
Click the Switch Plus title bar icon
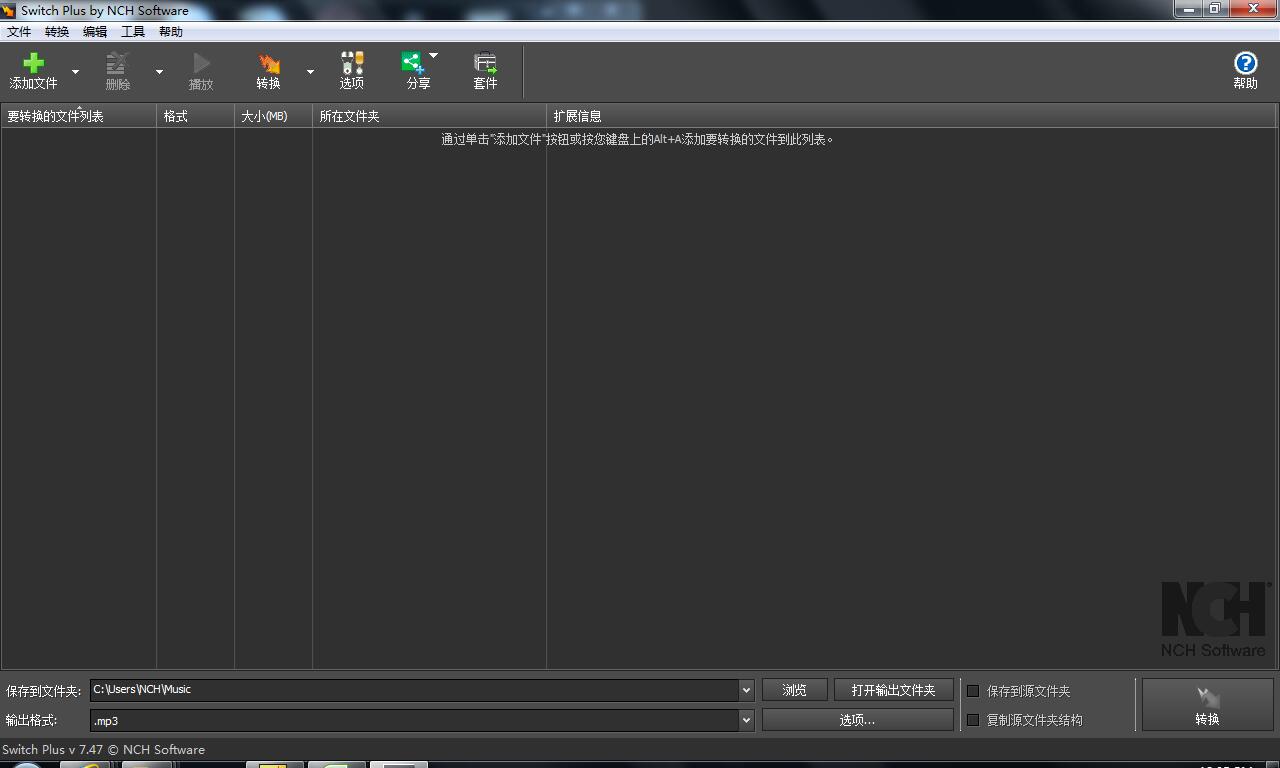coord(9,10)
